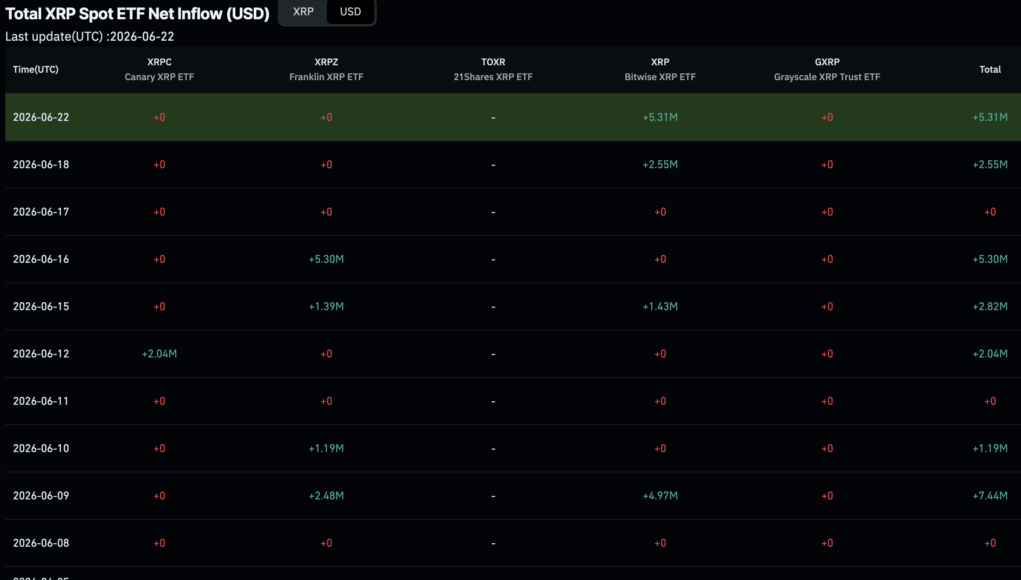The image size is (1021, 580).
Task: Select the 2026-06-09 date cell
Action: click(41, 496)
